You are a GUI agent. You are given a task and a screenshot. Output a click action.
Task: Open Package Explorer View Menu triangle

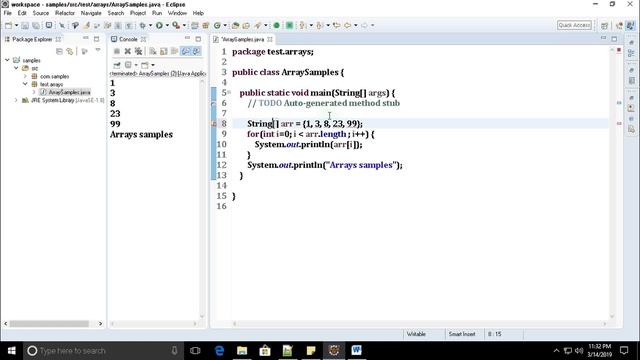(98, 51)
